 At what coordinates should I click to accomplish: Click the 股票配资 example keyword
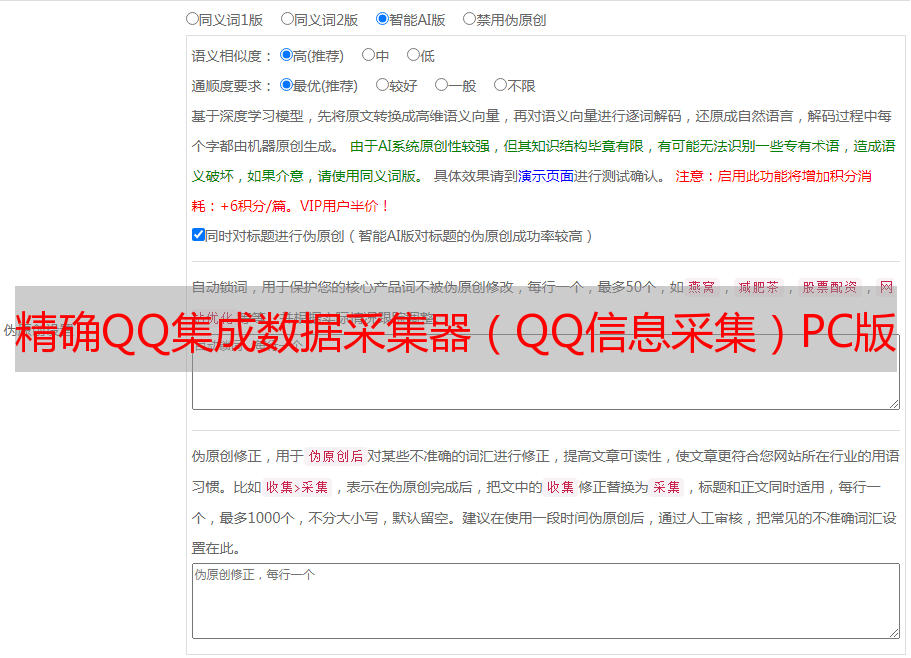click(x=830, y=287)
